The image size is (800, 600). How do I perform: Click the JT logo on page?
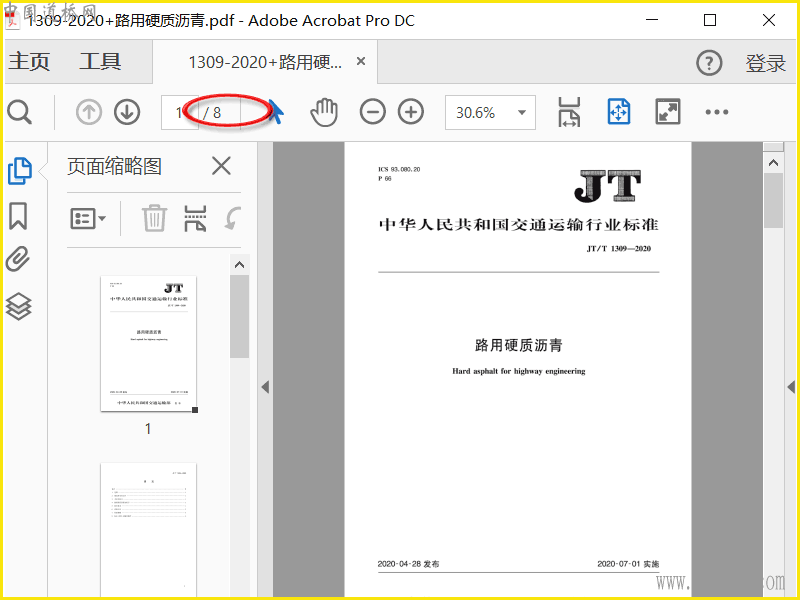(607, 186)
